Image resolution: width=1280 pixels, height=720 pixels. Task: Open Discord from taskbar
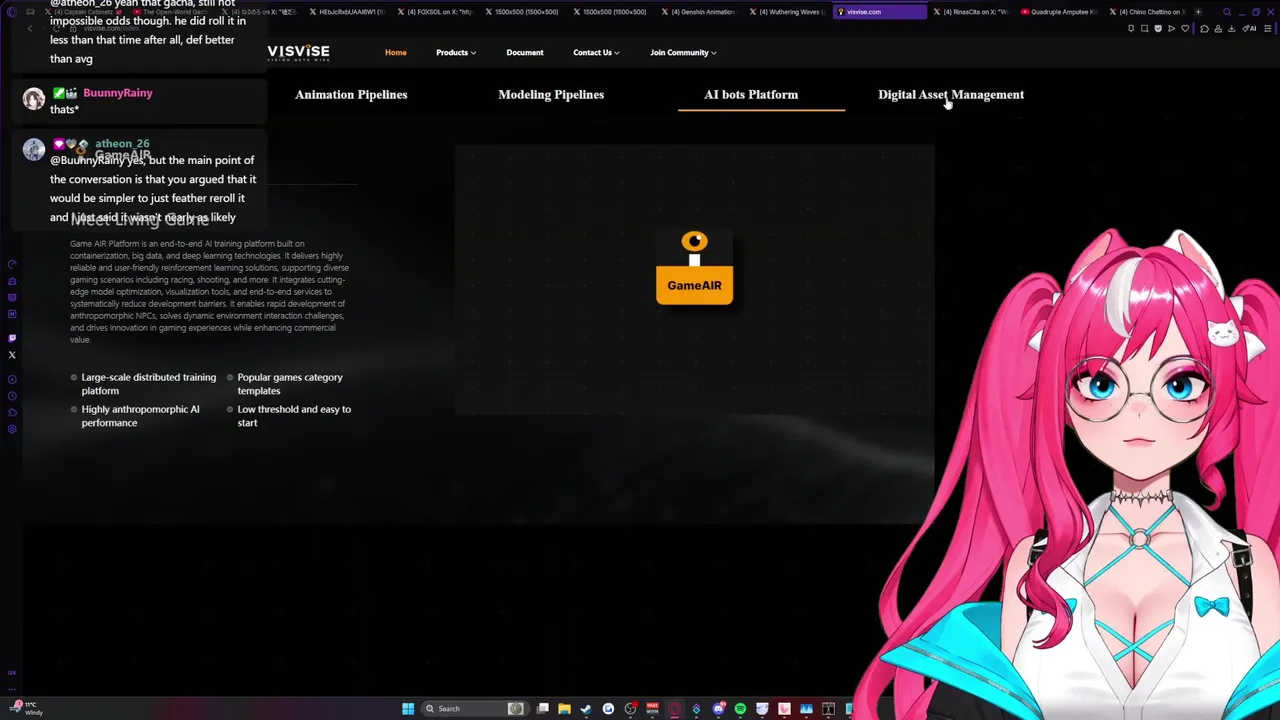718,708
